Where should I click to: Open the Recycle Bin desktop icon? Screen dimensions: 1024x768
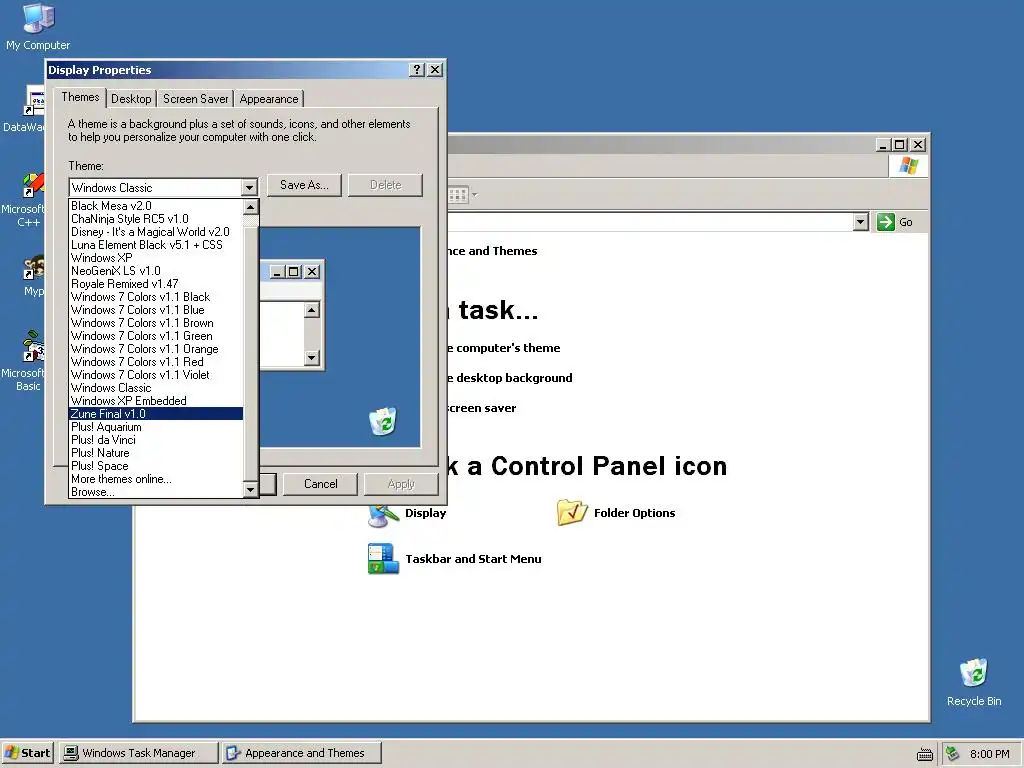(974, 682)
